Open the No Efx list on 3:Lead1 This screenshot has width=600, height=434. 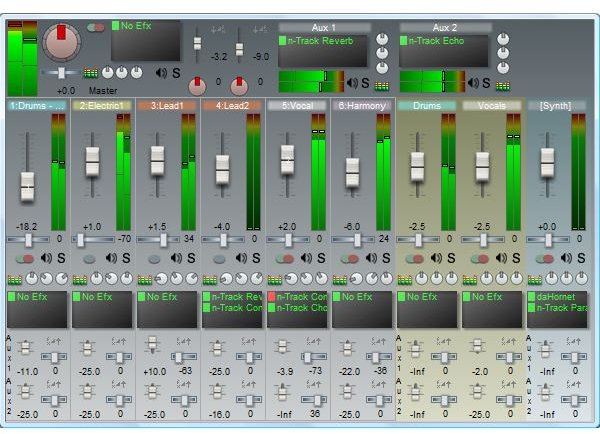pos(167,309)
